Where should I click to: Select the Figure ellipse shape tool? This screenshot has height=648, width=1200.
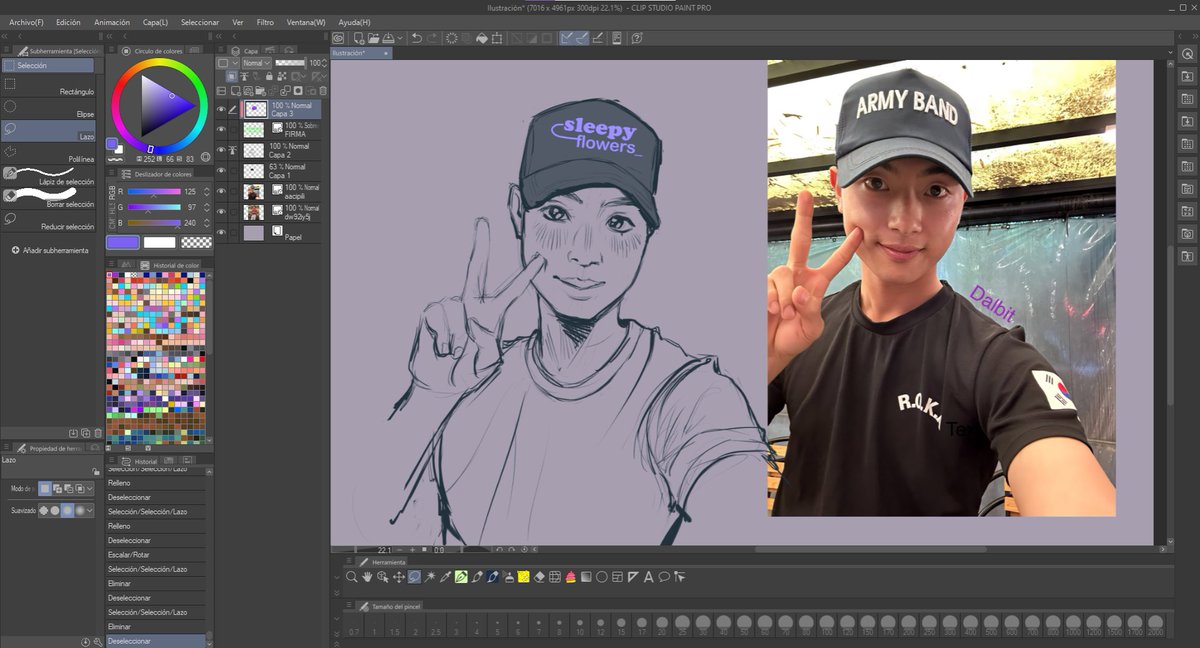(x=601, y=577)
